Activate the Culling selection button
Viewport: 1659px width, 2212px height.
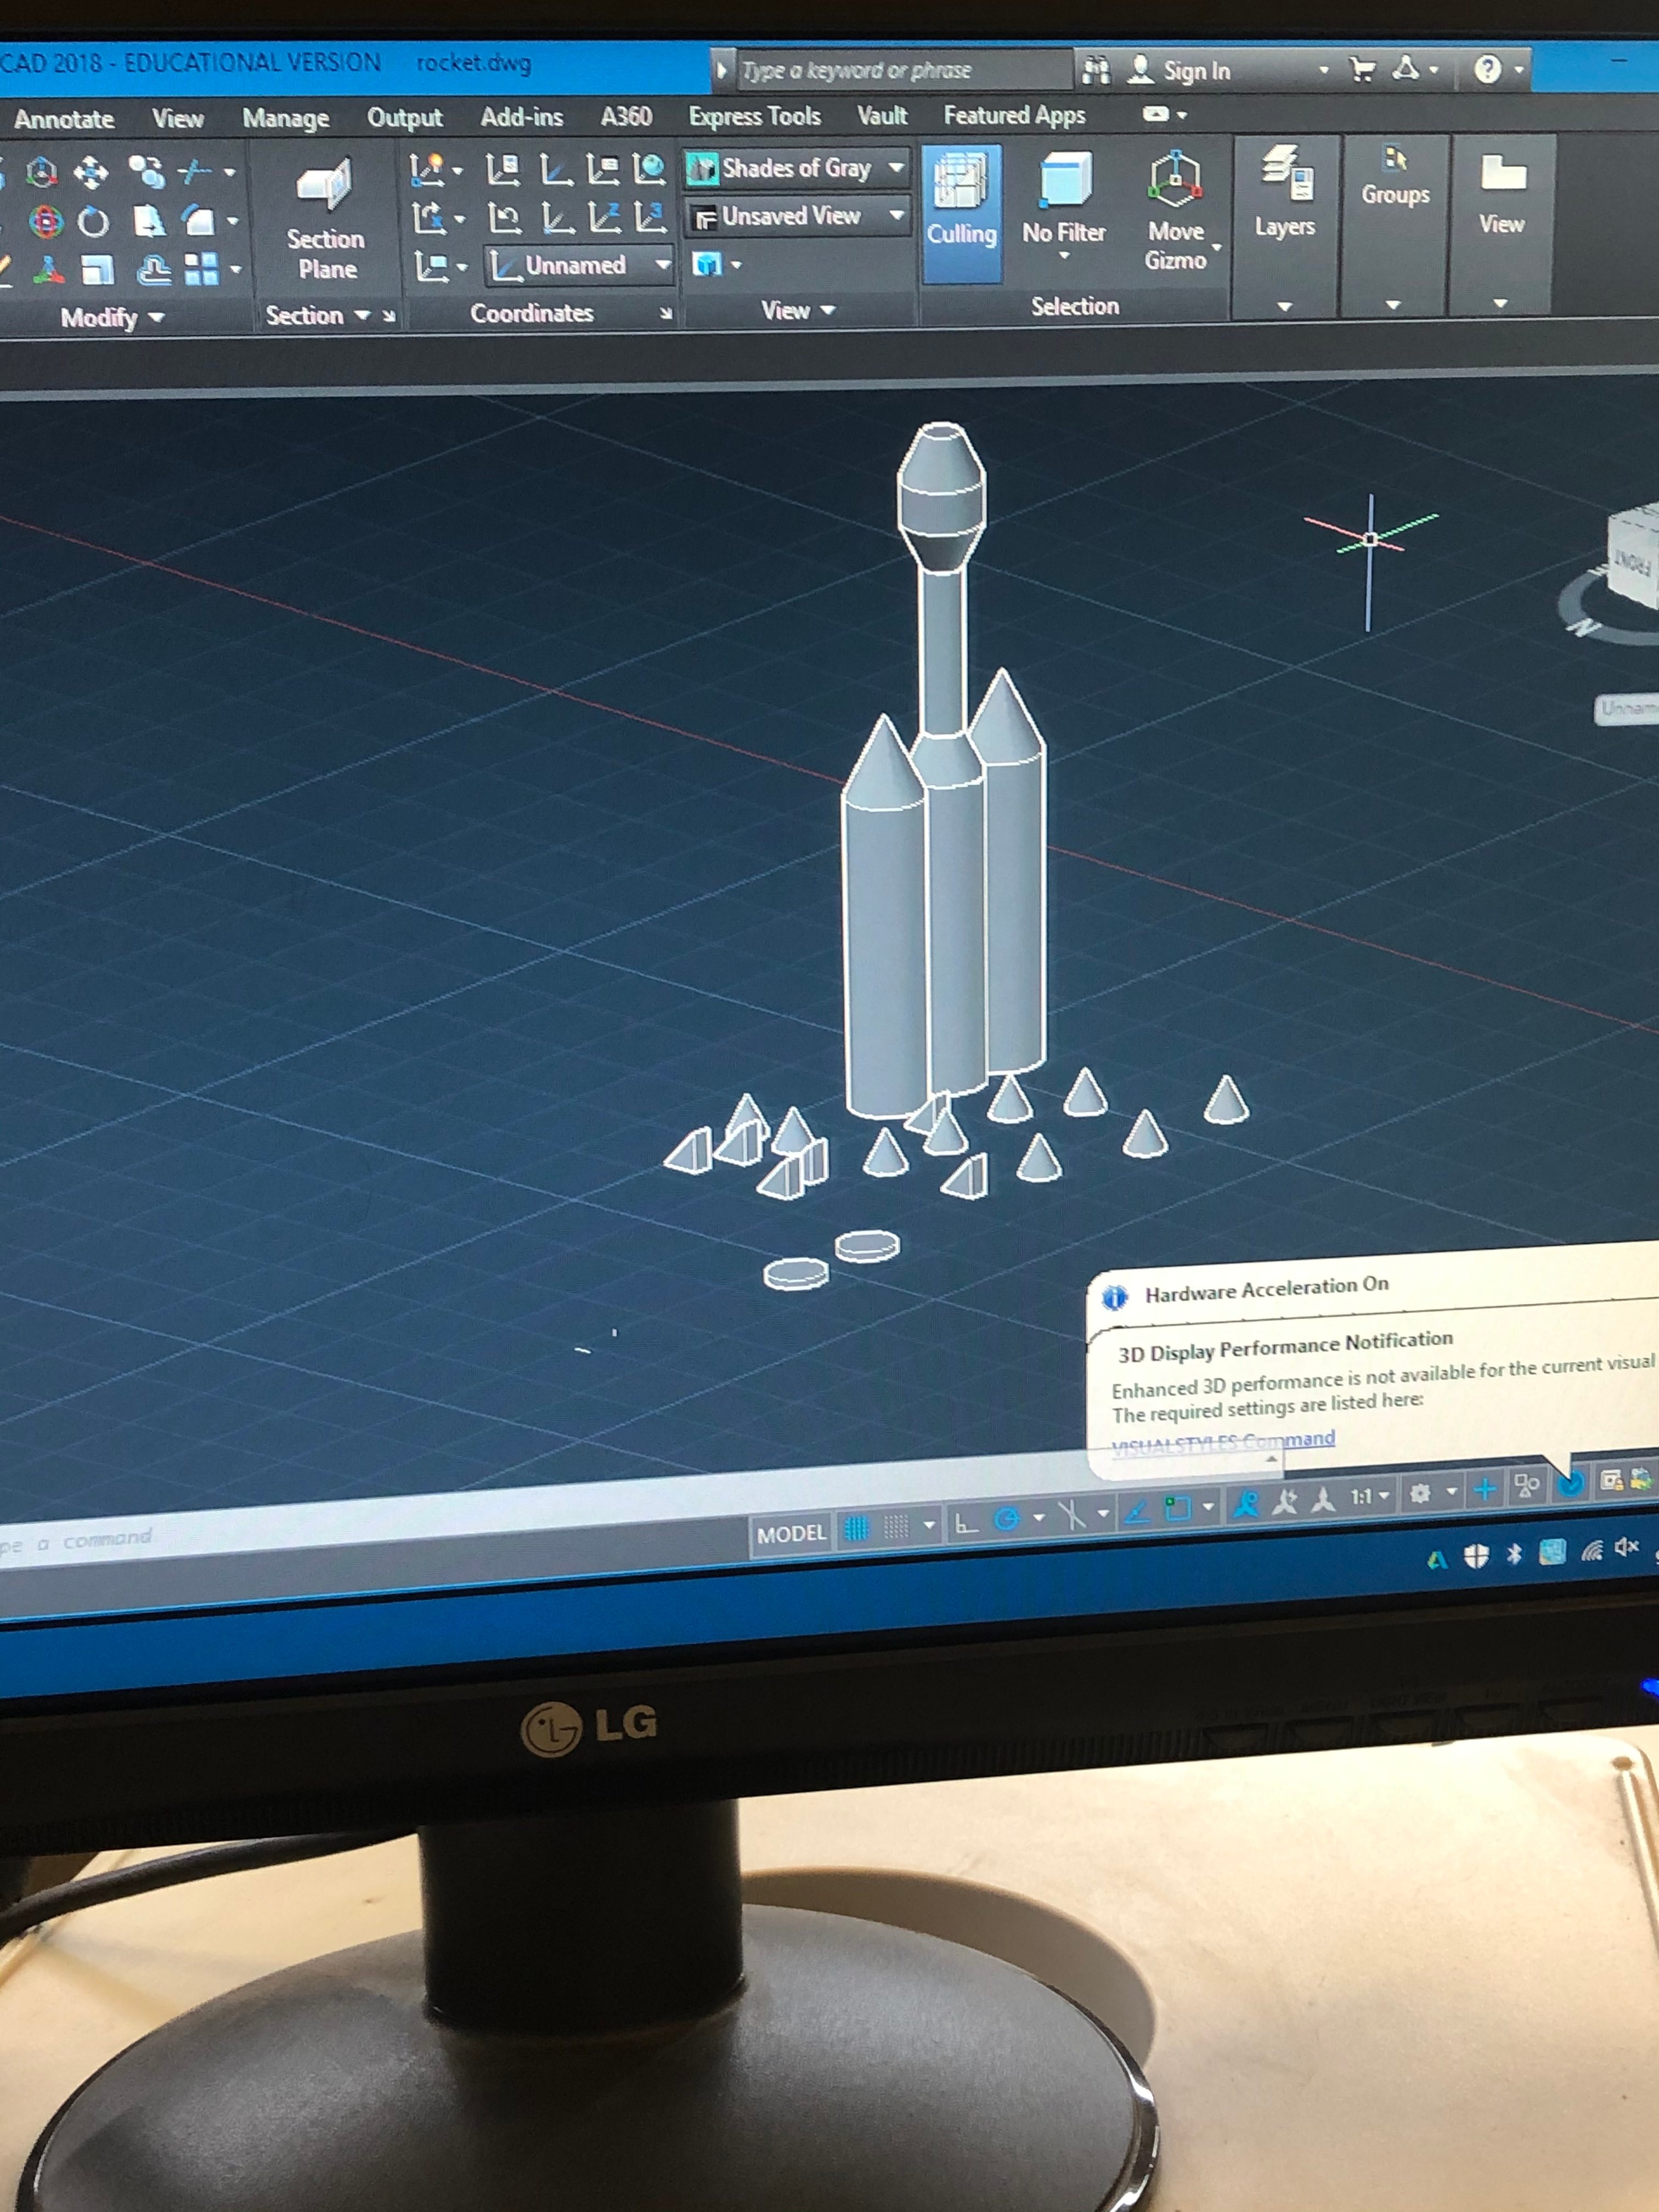pyautogui.click(x=961, y=211)
